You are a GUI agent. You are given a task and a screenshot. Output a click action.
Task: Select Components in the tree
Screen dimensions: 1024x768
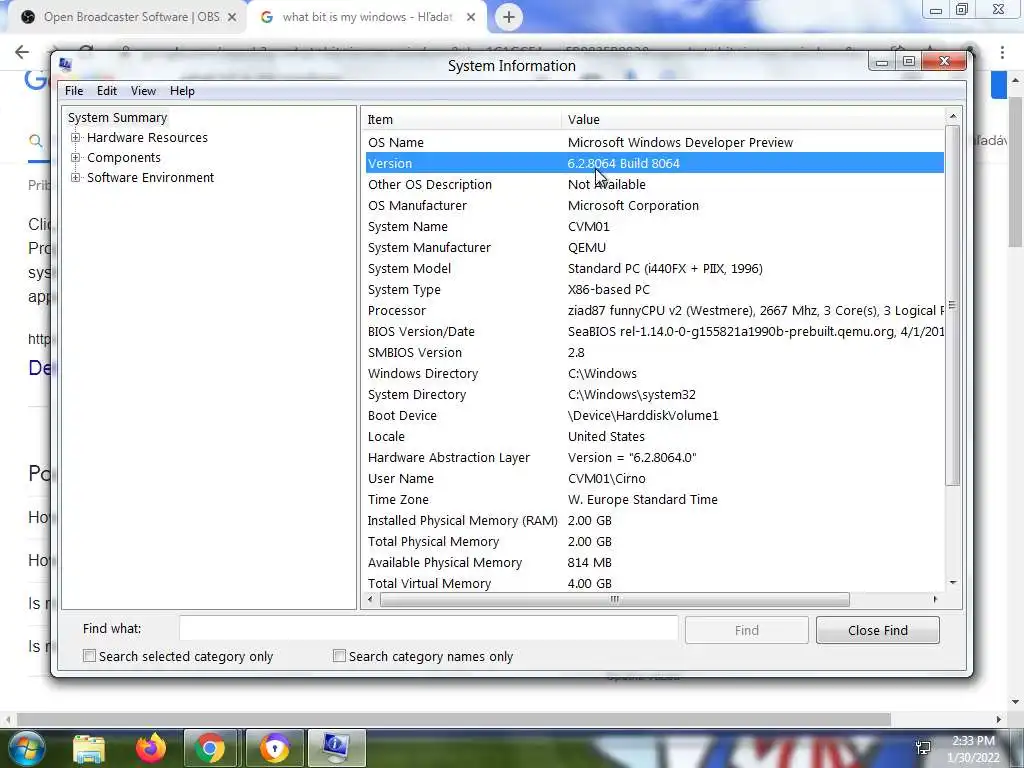tap(123, 157)
